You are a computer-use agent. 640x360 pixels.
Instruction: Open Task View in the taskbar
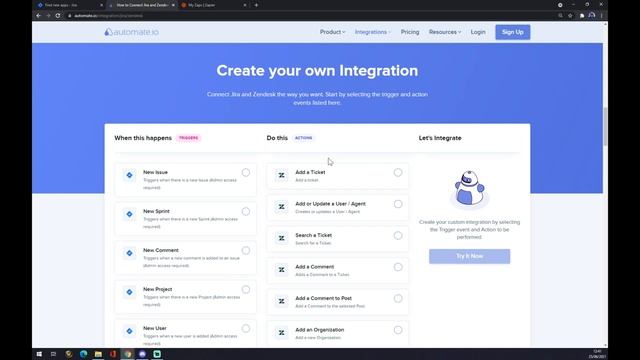click(x=53, y=354)
